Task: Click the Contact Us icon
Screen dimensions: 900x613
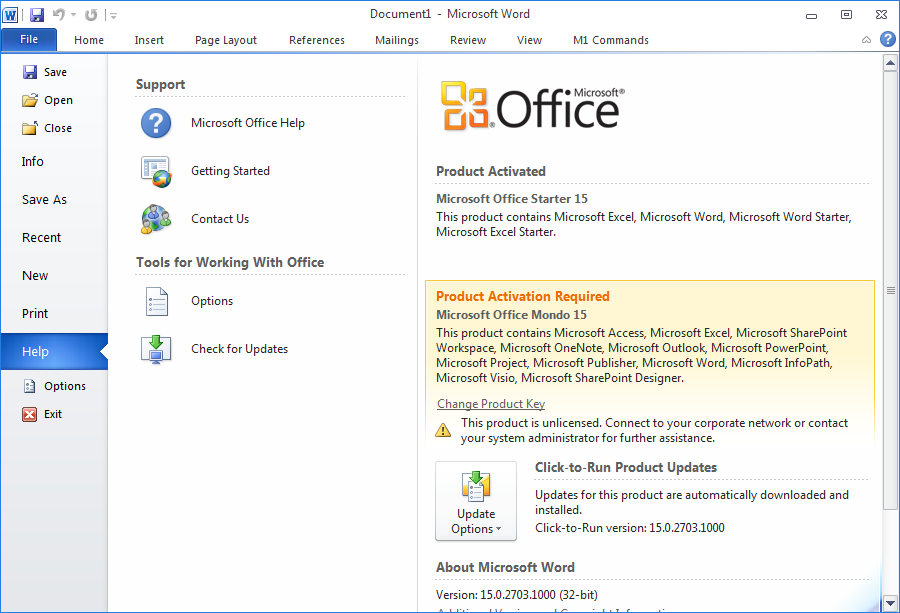Action: 156,219
